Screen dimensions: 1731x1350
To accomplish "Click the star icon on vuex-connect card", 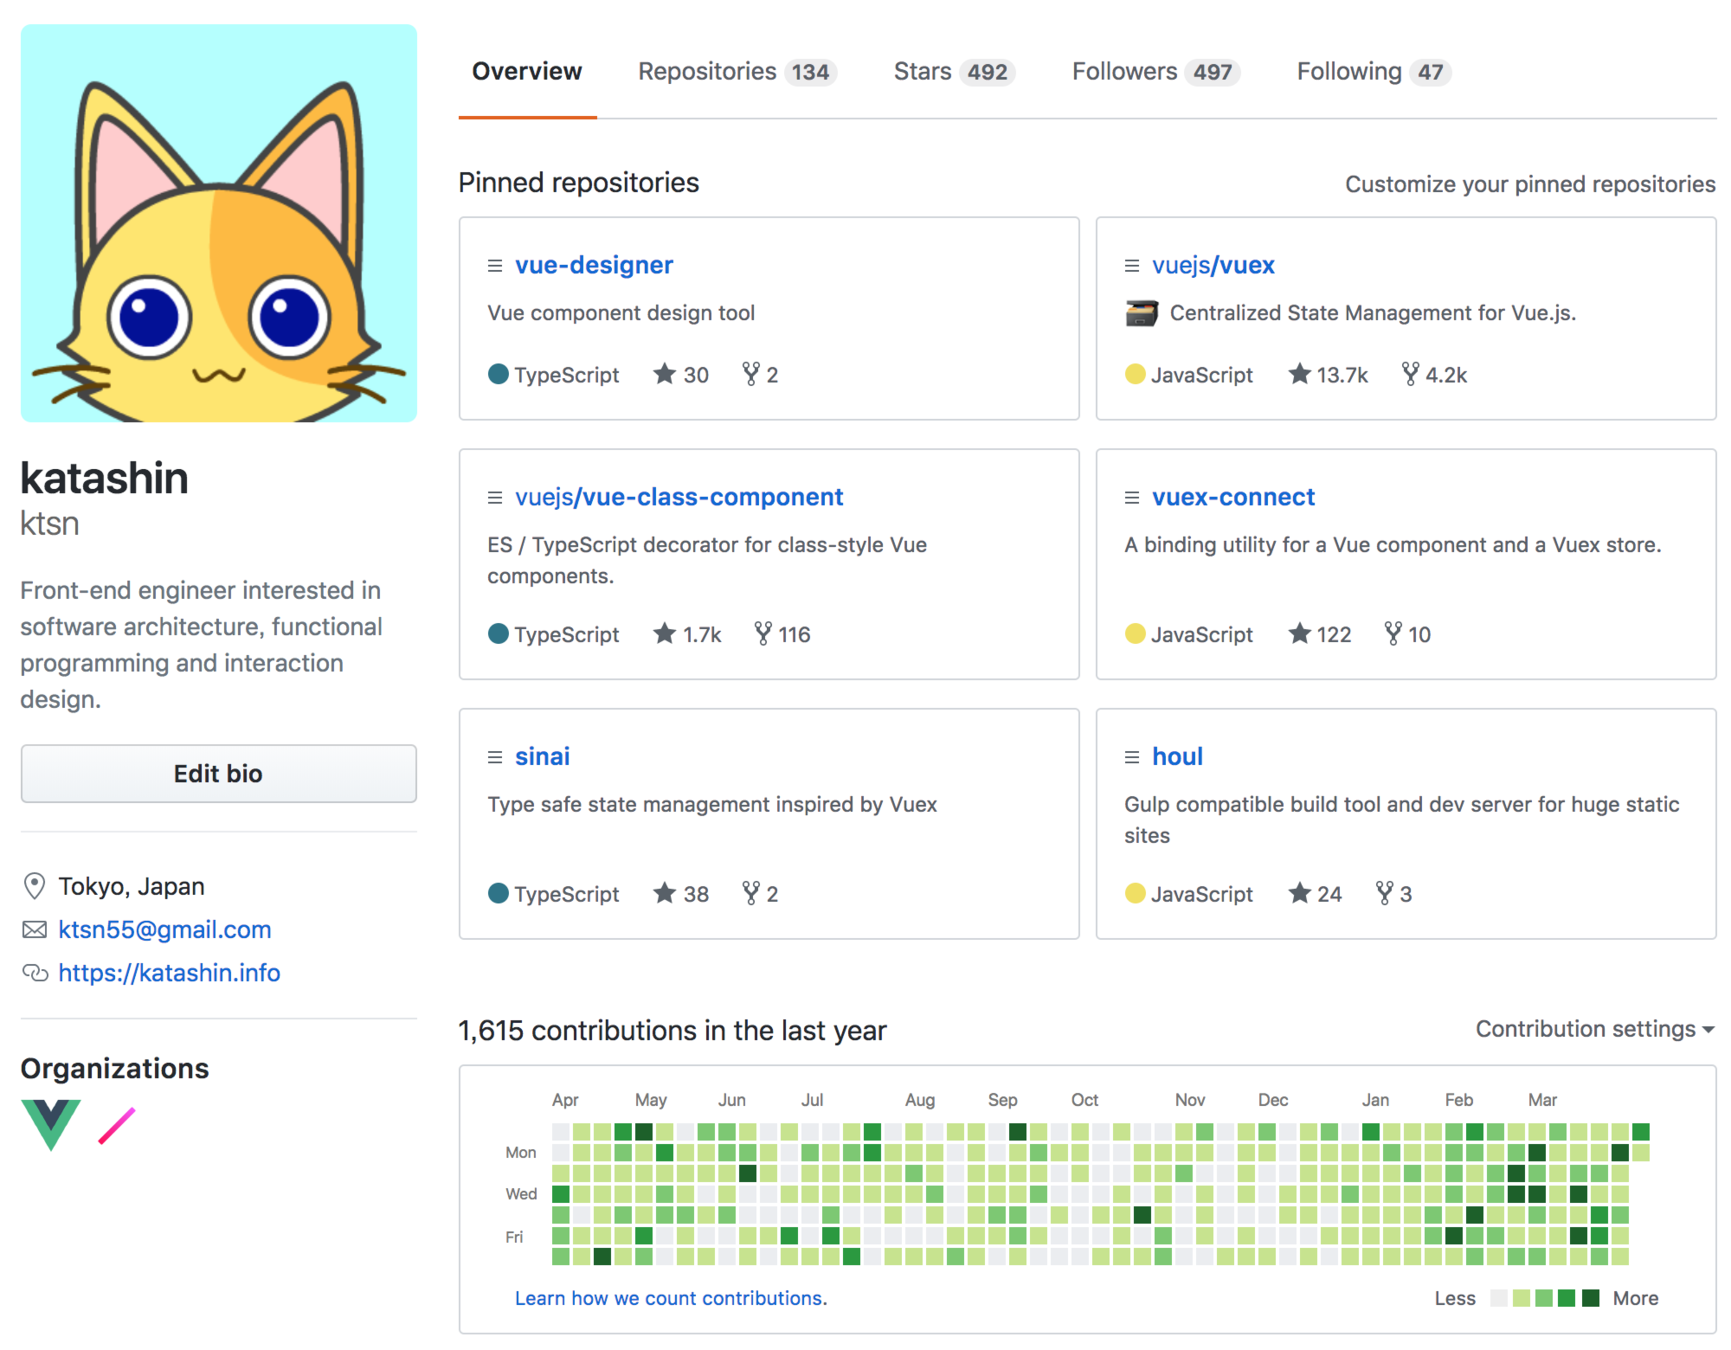I will (1299, 633).
